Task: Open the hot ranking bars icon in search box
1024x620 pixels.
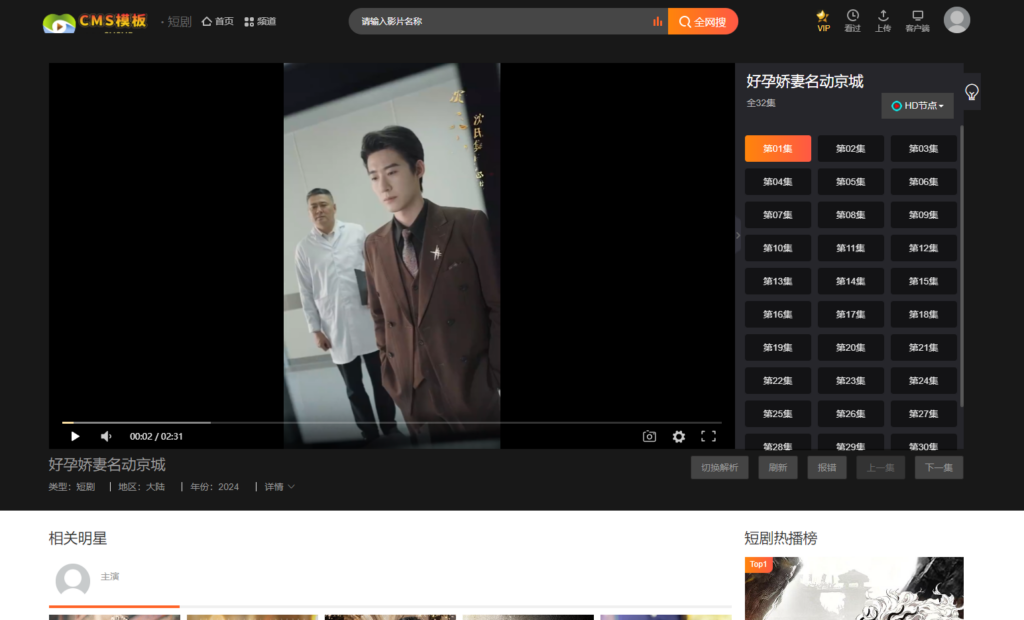Action: pyautogui.click(x=657, y=22)
